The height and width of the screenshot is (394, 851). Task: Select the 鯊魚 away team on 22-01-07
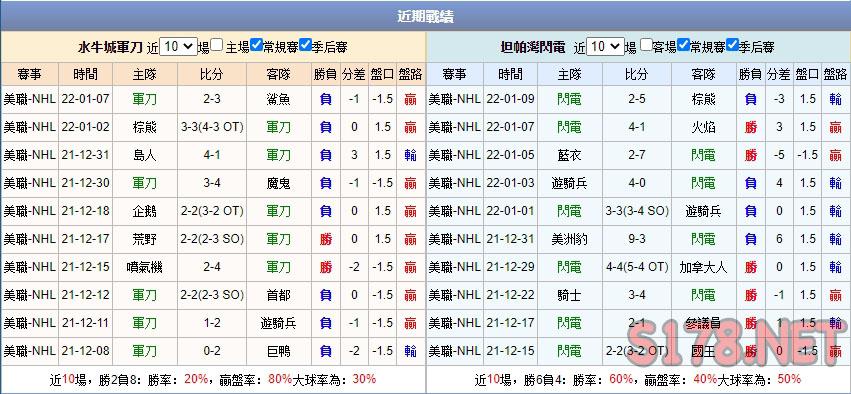[x=279, y=99]
